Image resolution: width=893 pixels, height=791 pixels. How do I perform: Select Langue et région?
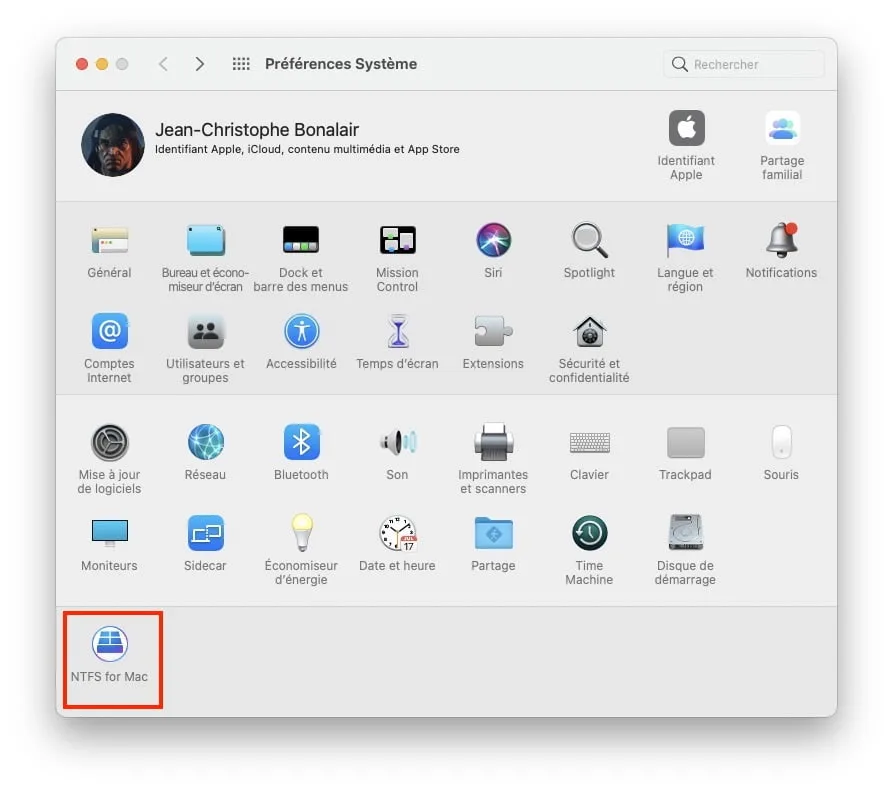(x=685, y=240)
